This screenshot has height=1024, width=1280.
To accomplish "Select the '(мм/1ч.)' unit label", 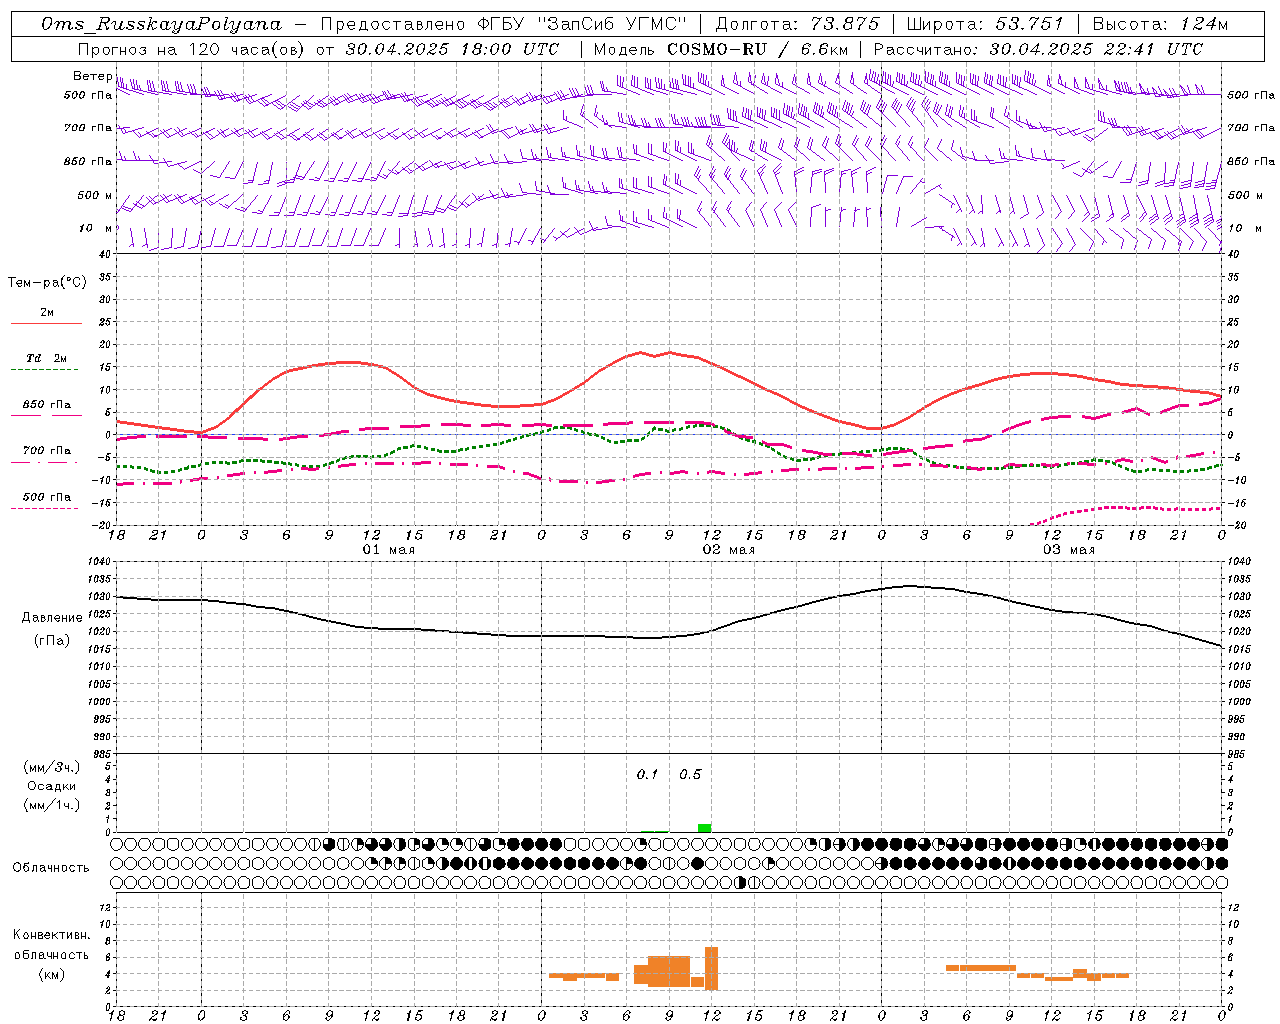I will 51,805.
